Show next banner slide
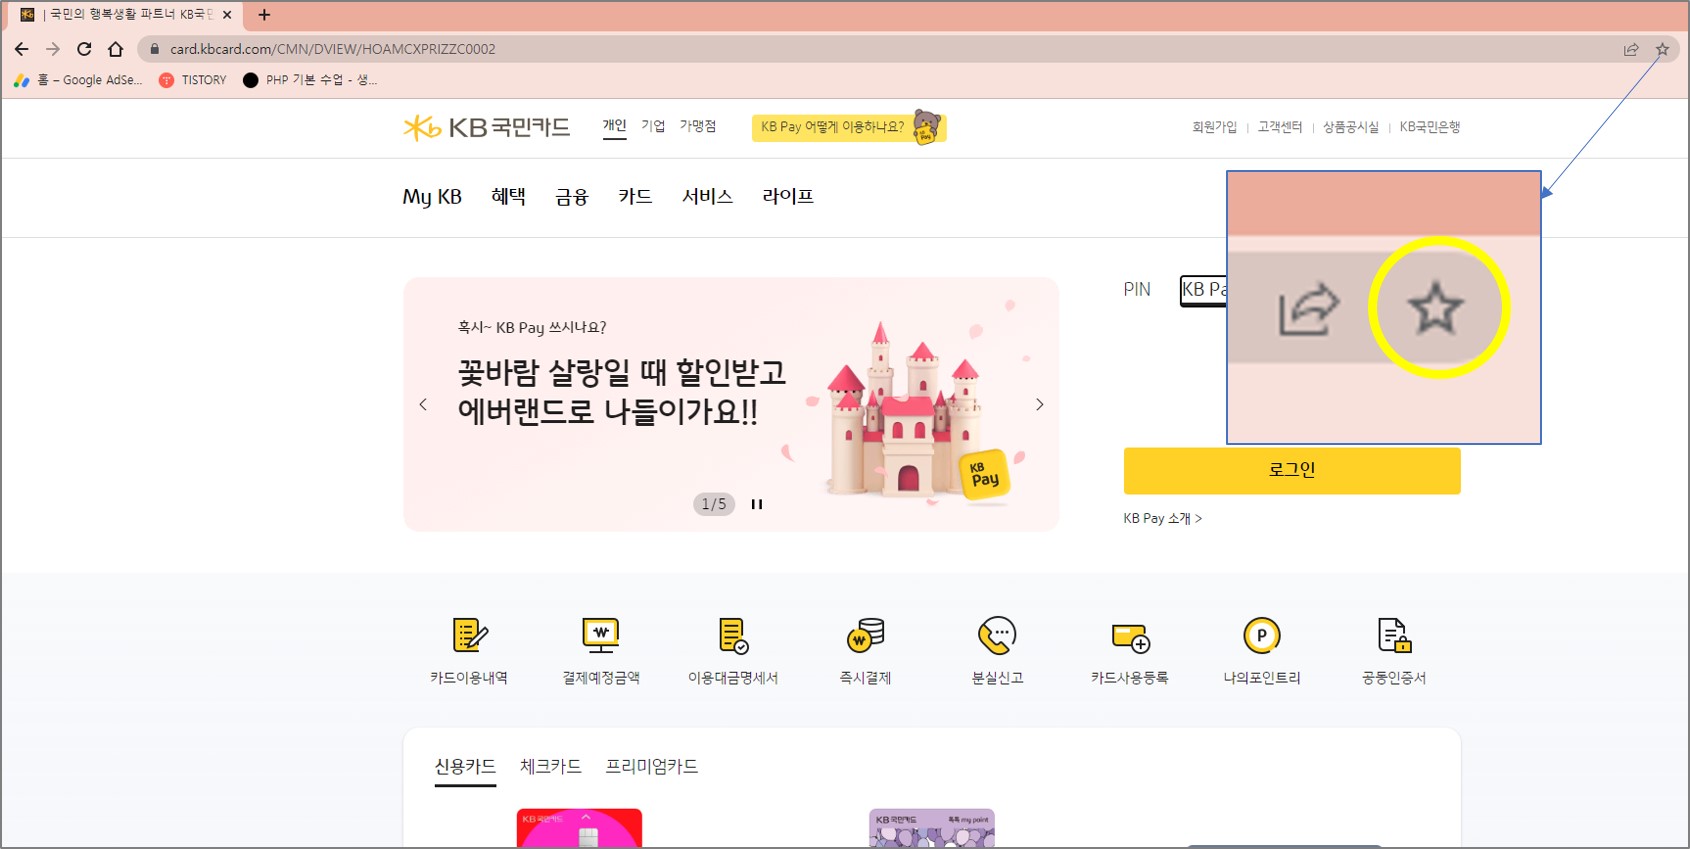Viewport: 1690px width, 849px height. [1040, 405]
